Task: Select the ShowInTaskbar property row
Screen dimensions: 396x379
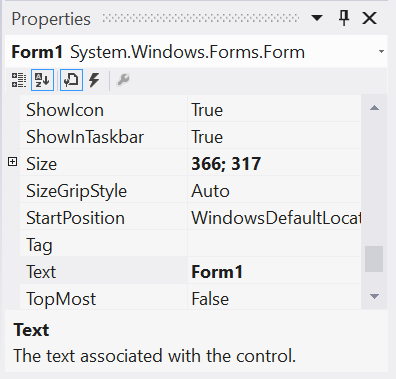Action: pyautogui.click(x=190, y=136)
